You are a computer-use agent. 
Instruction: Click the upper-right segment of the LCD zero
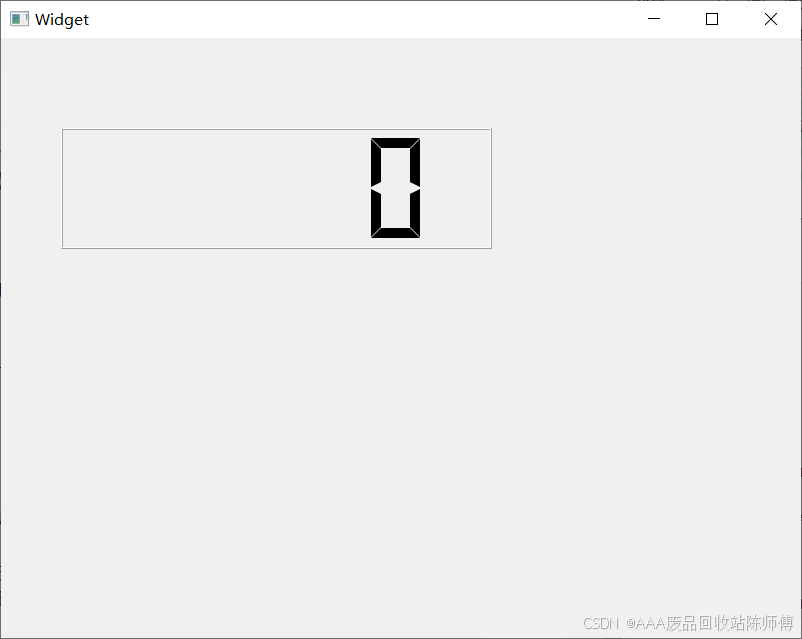click(415, 163)
